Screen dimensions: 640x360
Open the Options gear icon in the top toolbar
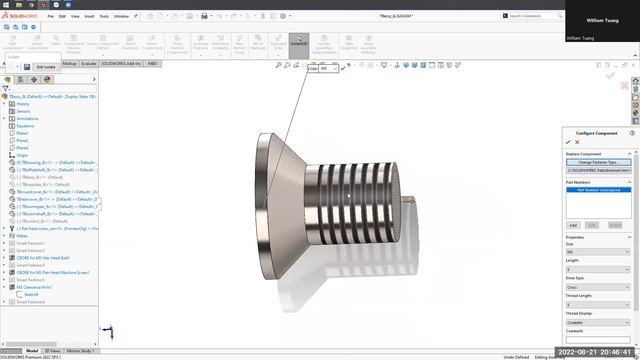(x=283, y=16)
